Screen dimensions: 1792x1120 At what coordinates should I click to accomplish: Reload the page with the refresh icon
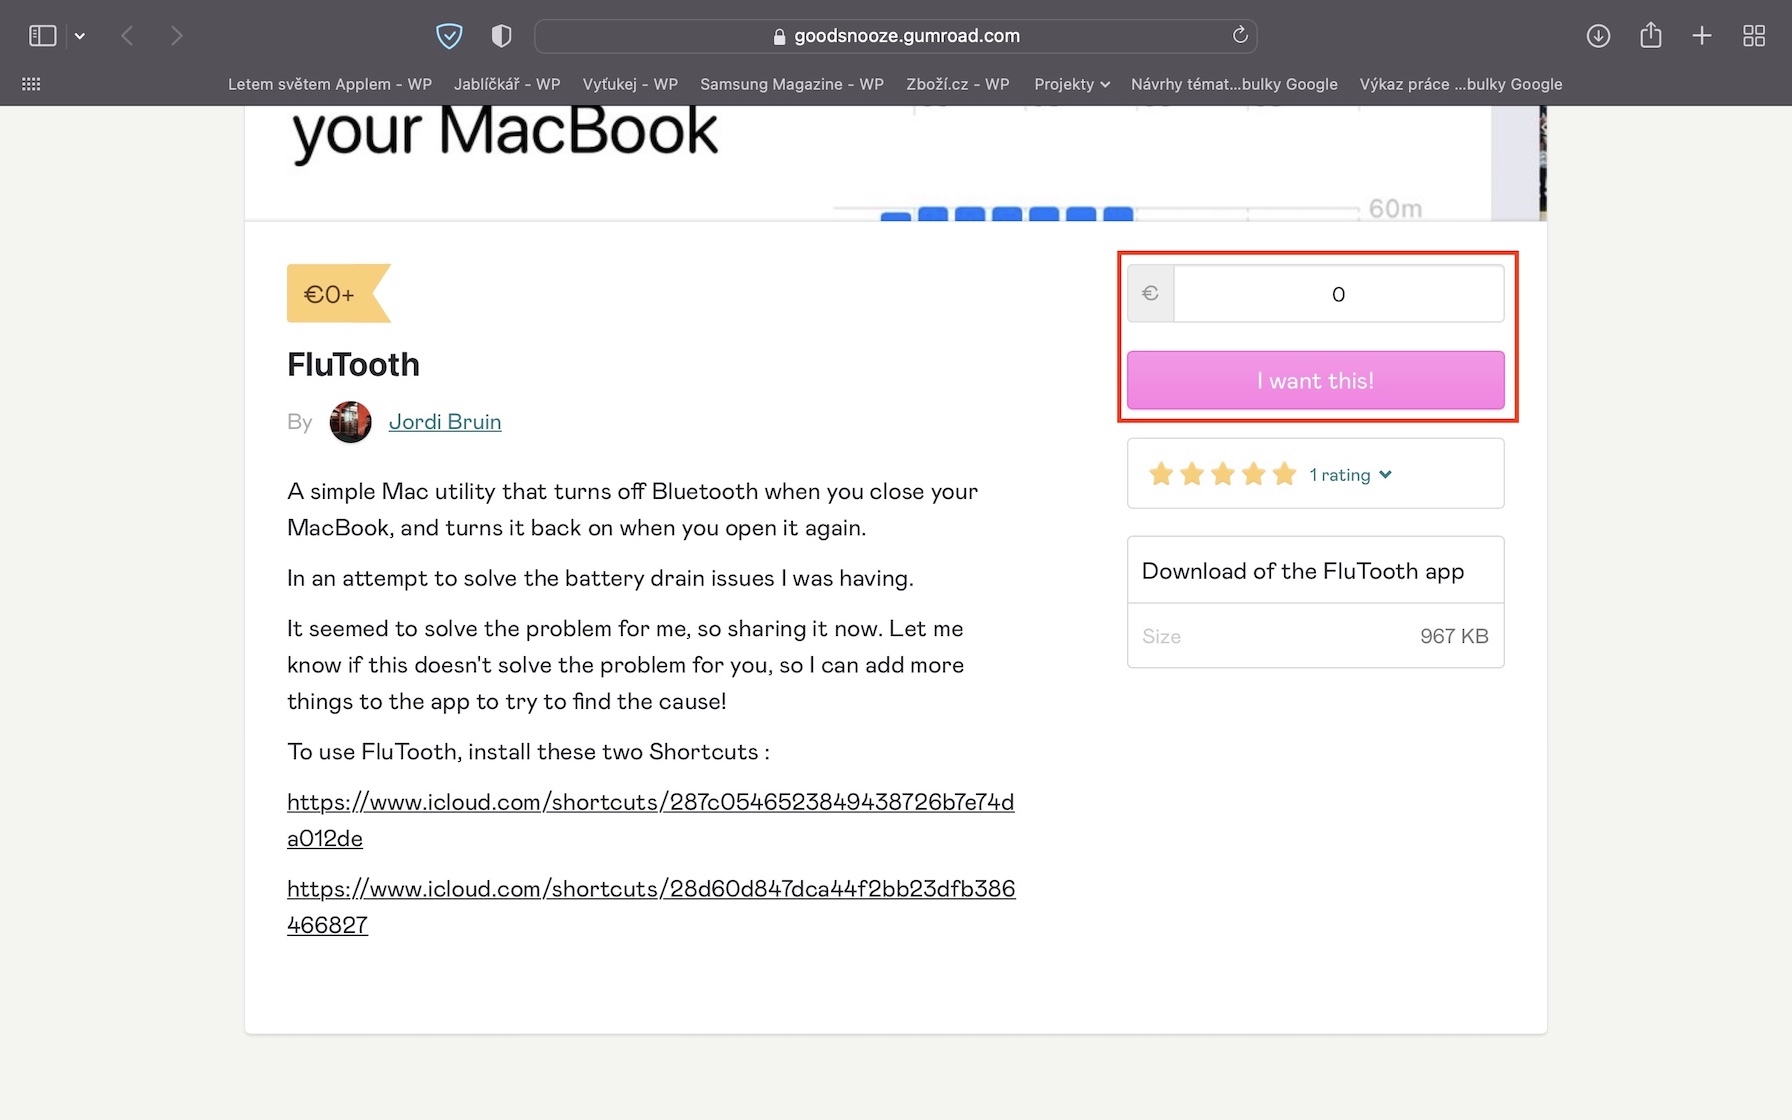tap(1240, 35)
